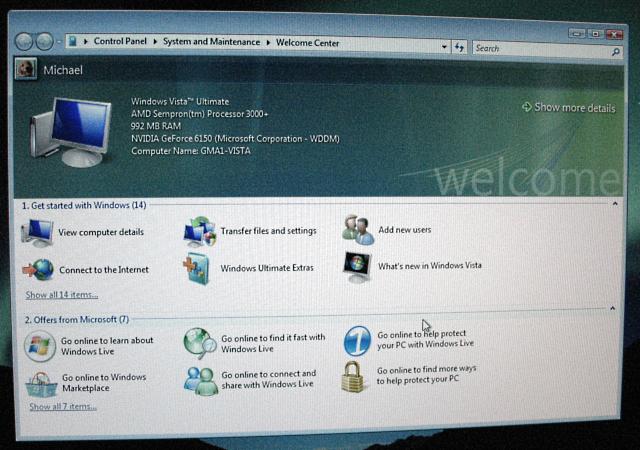Open the Windows Live find it fast icon
Screen dimensions: 640x450
[199, 343]
